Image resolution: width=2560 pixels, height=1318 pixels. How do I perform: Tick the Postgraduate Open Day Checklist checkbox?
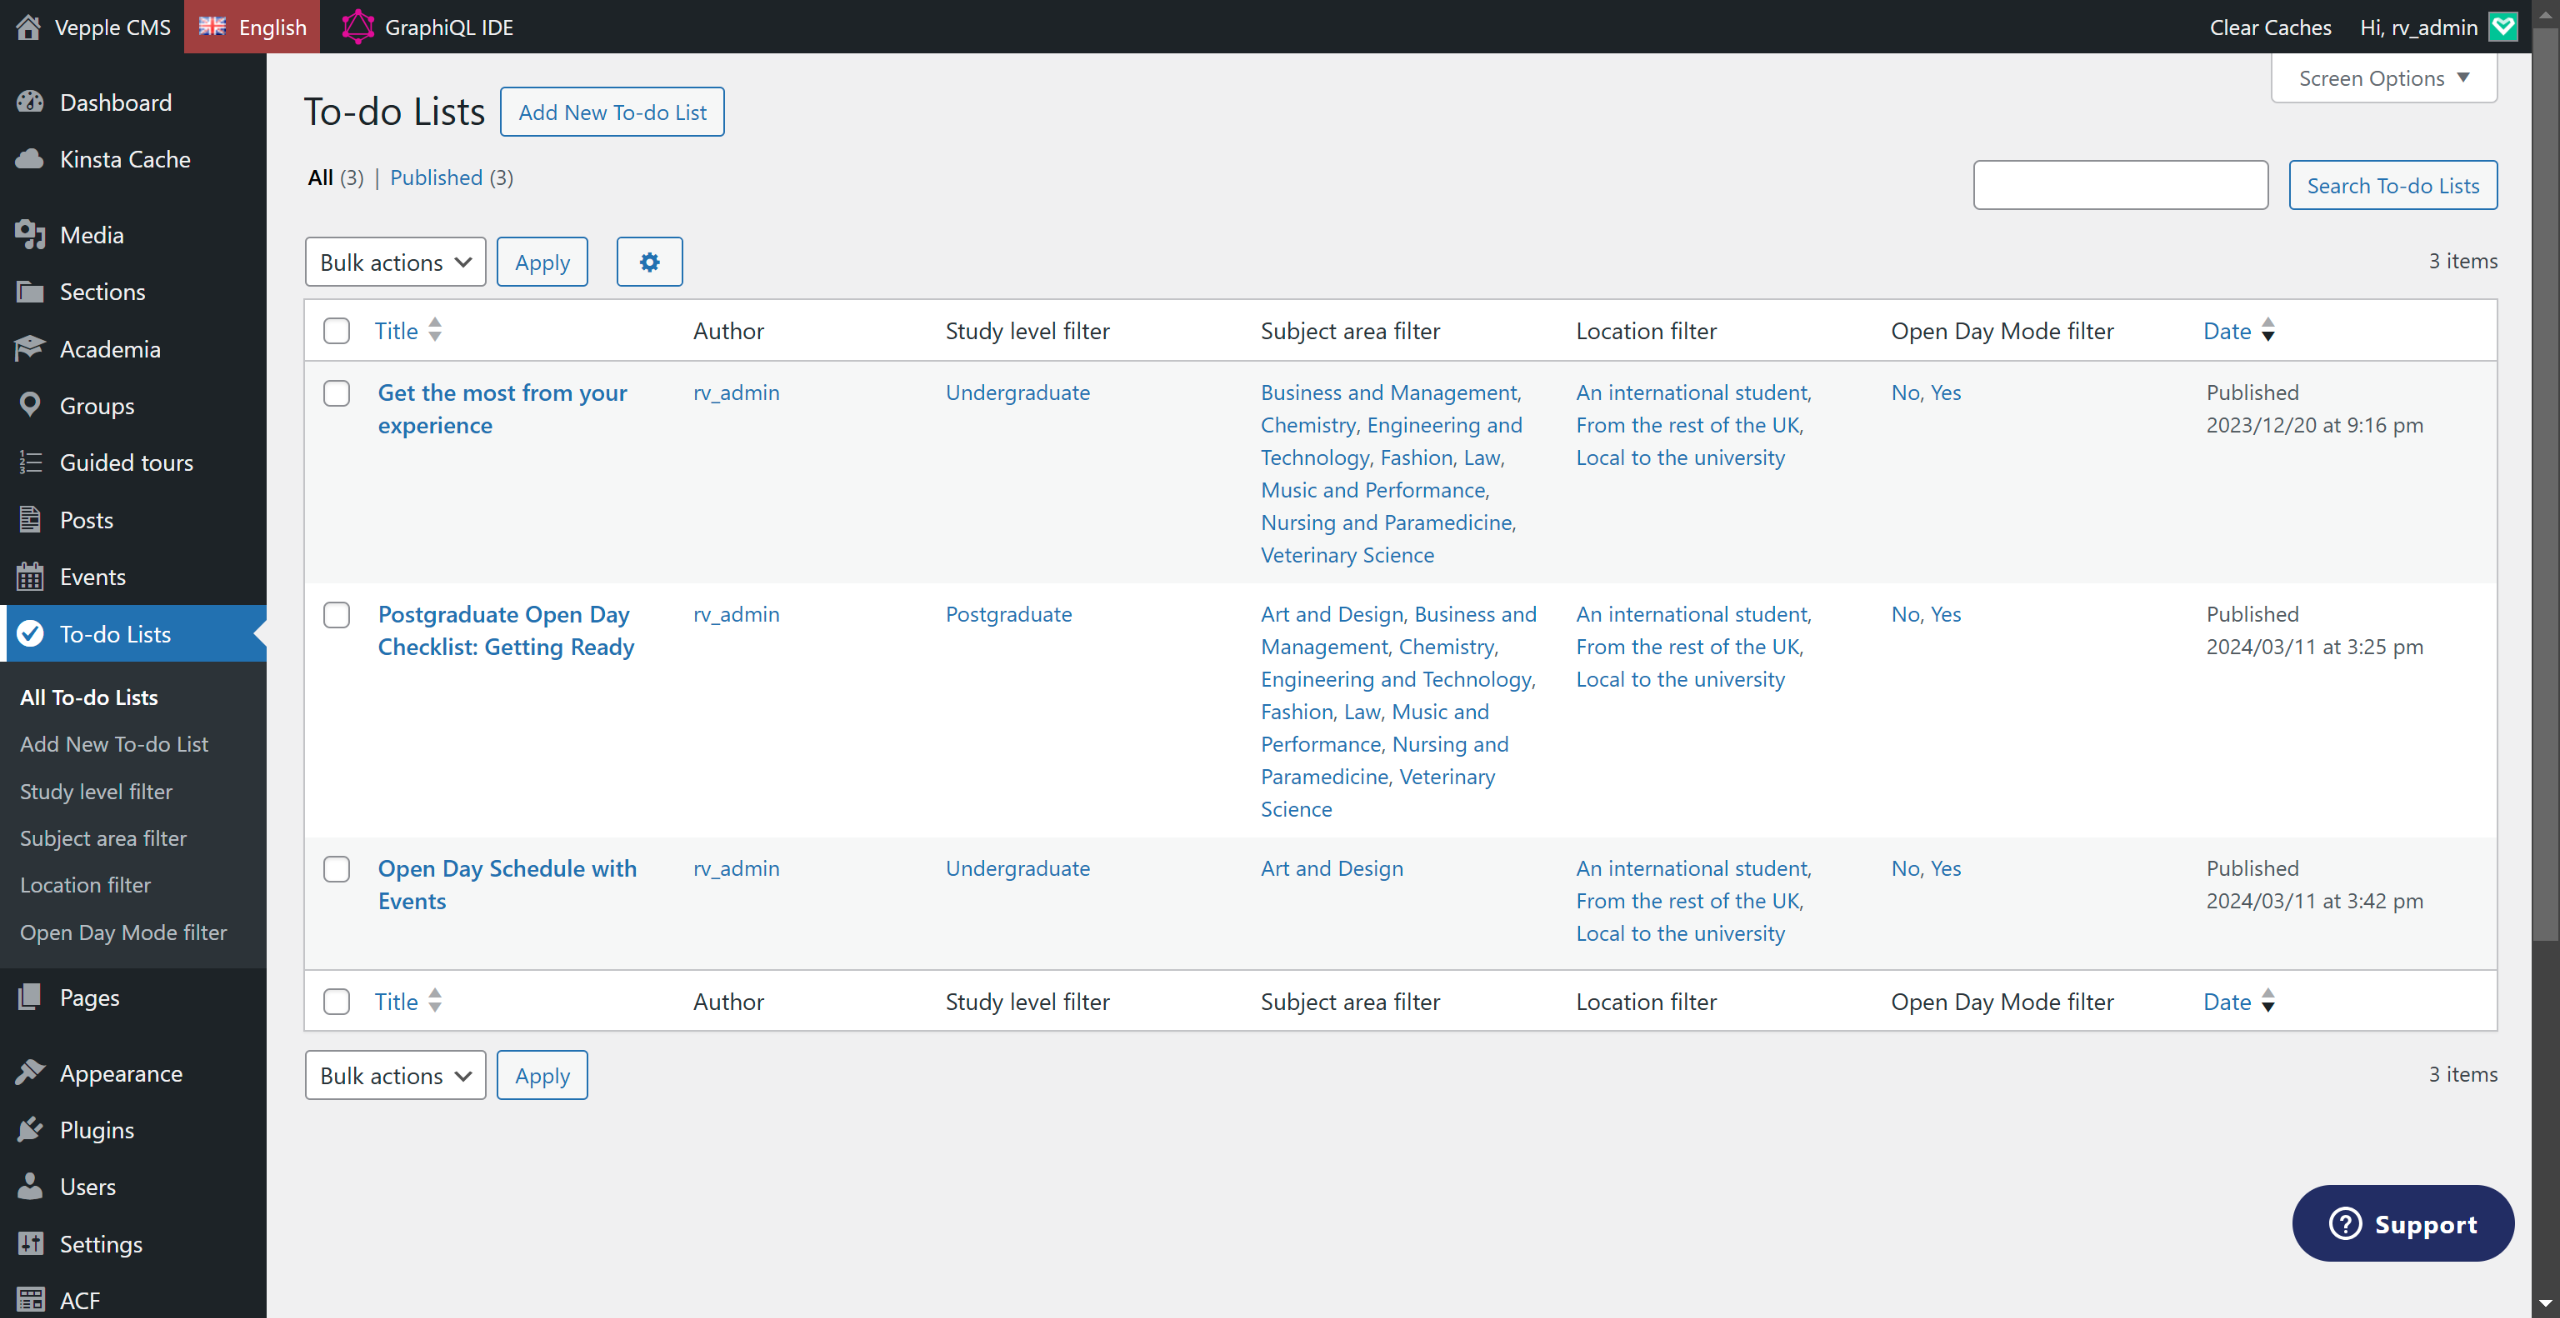click(x=337, y=614)
